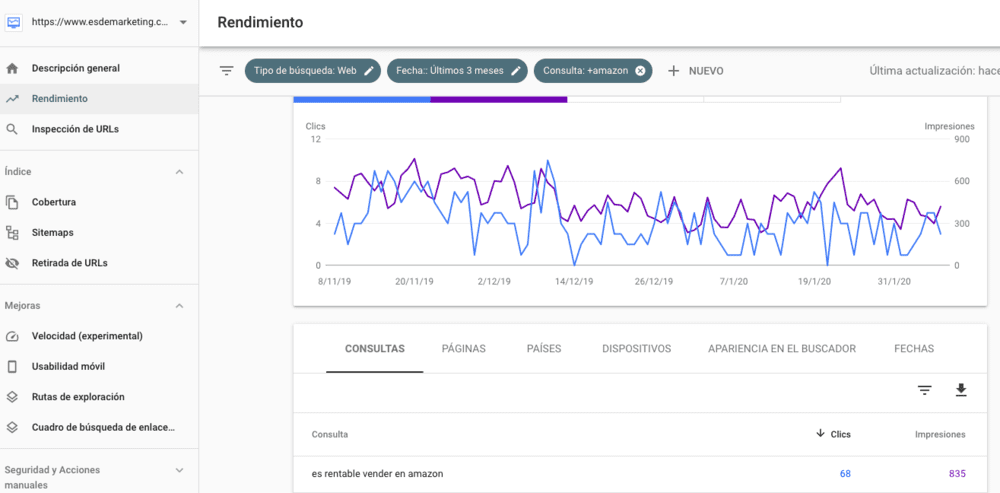Toggle the purple impressions metric card
This screenshot has height=493, width=1000.
pos(498,99)
